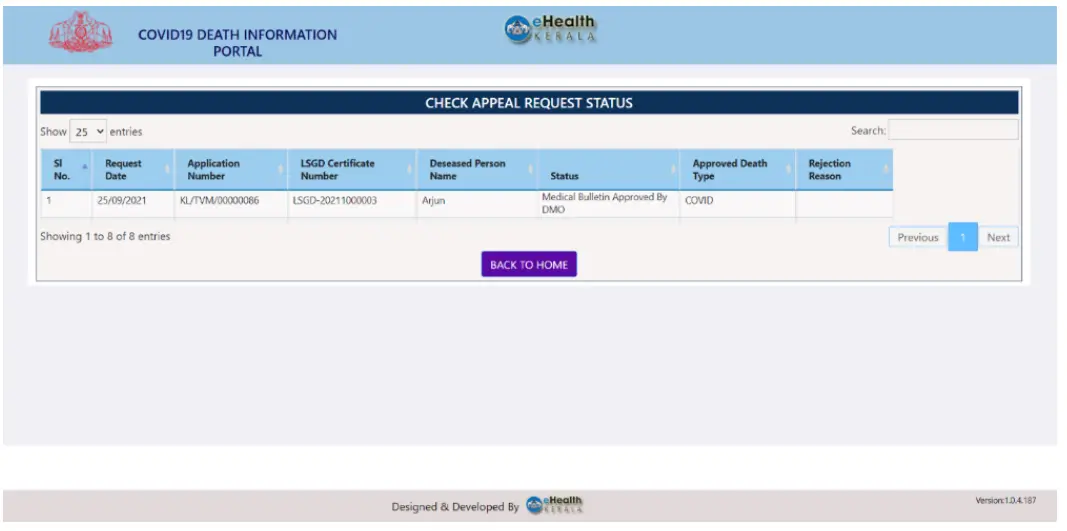The image size is (1067, 531).
Task: Click the BACK TO HOME button
Action: (529, 265)
